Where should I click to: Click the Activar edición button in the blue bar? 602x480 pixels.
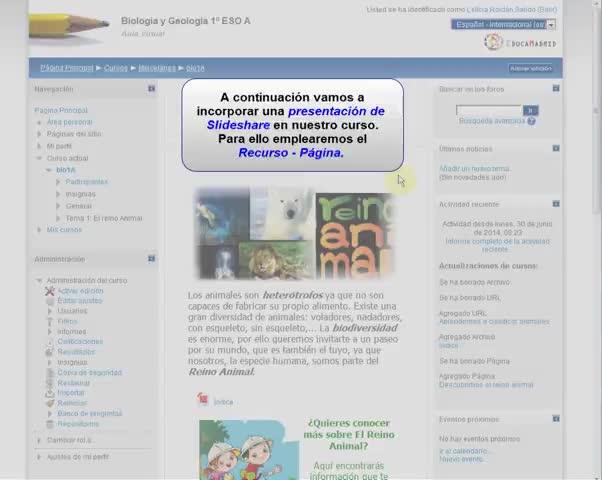click(531, 68)
